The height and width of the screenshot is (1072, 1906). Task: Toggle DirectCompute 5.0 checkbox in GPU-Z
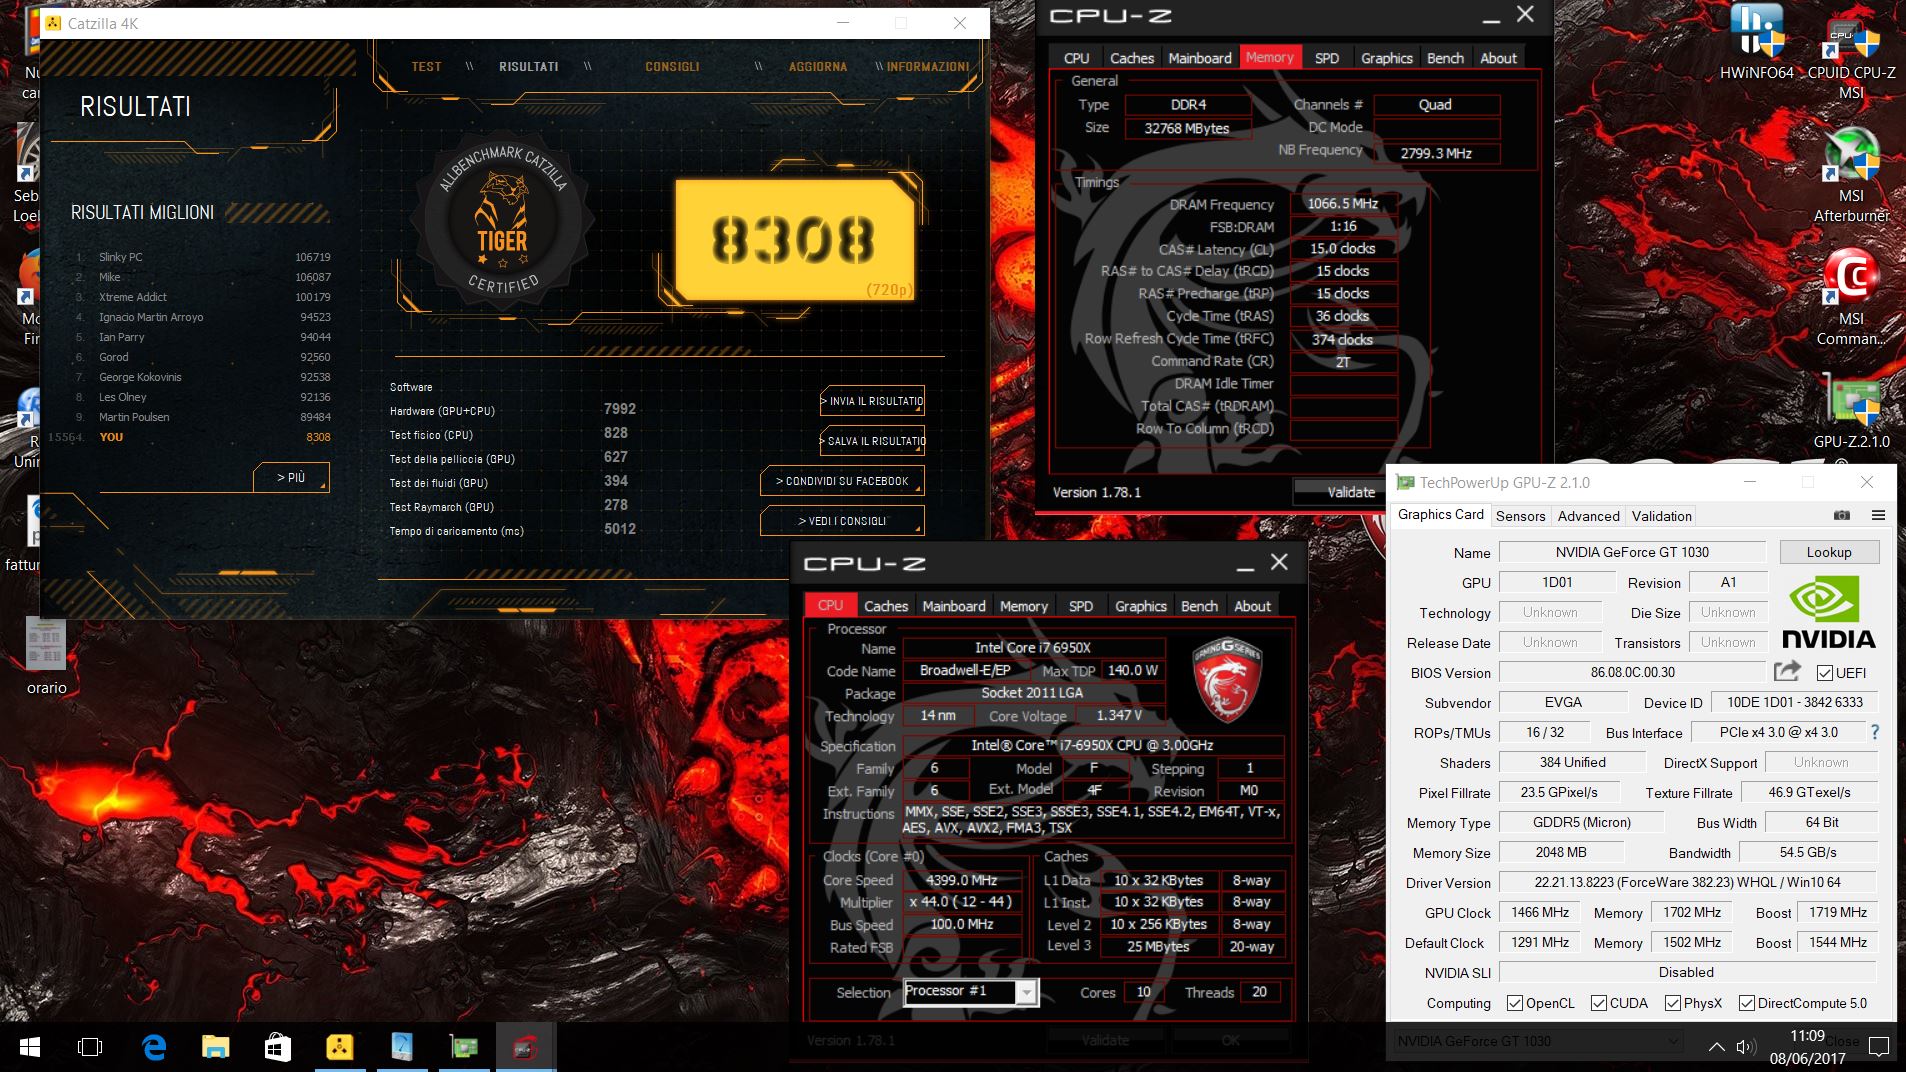1747,1003
